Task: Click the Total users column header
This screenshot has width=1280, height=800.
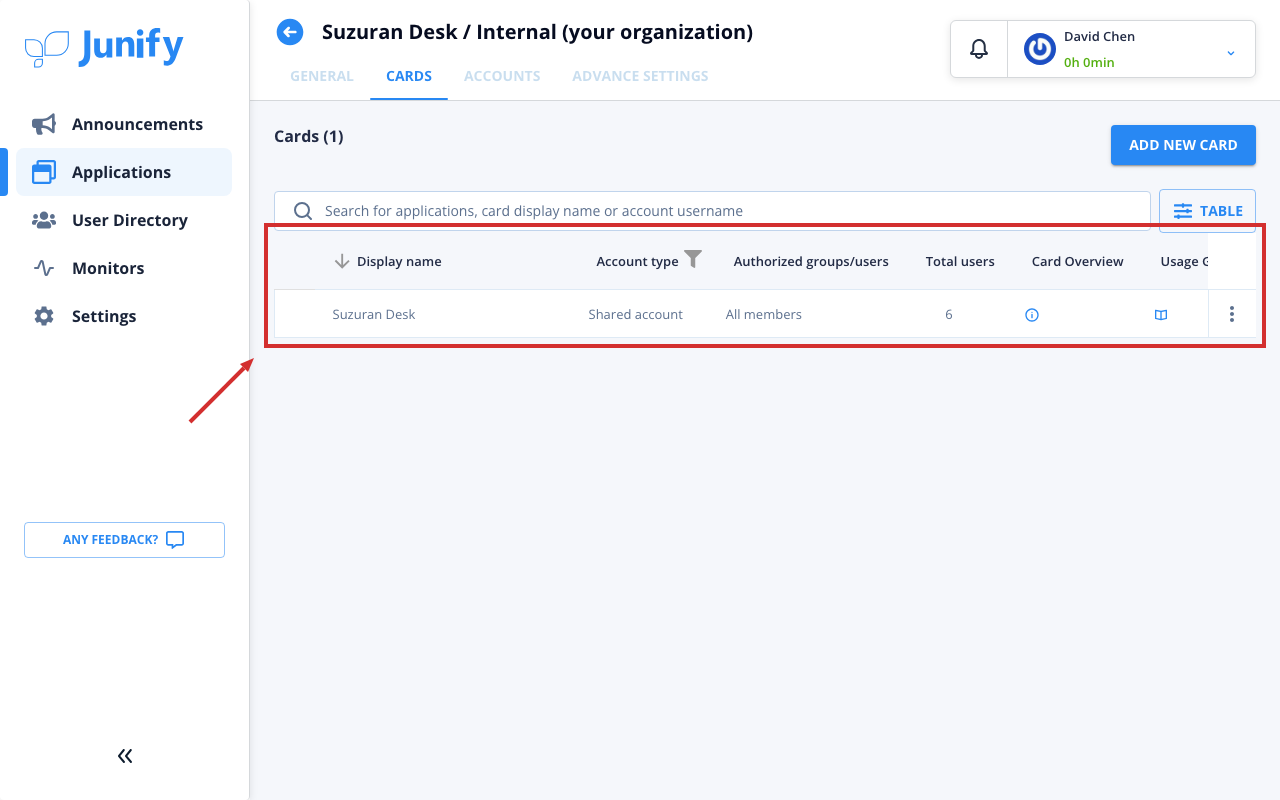Action: point(960,261)
